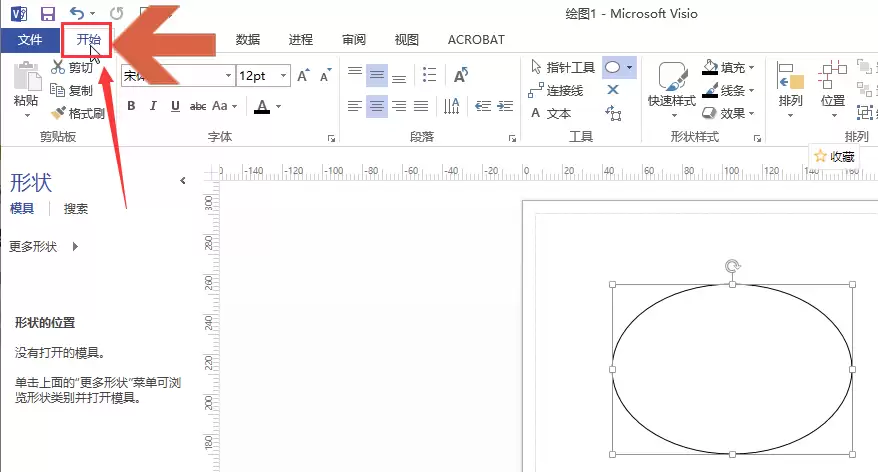Screen dimensions: 878x472
Task: Click the Quick Styles (快速样式) icon
Action: (672, 77)
